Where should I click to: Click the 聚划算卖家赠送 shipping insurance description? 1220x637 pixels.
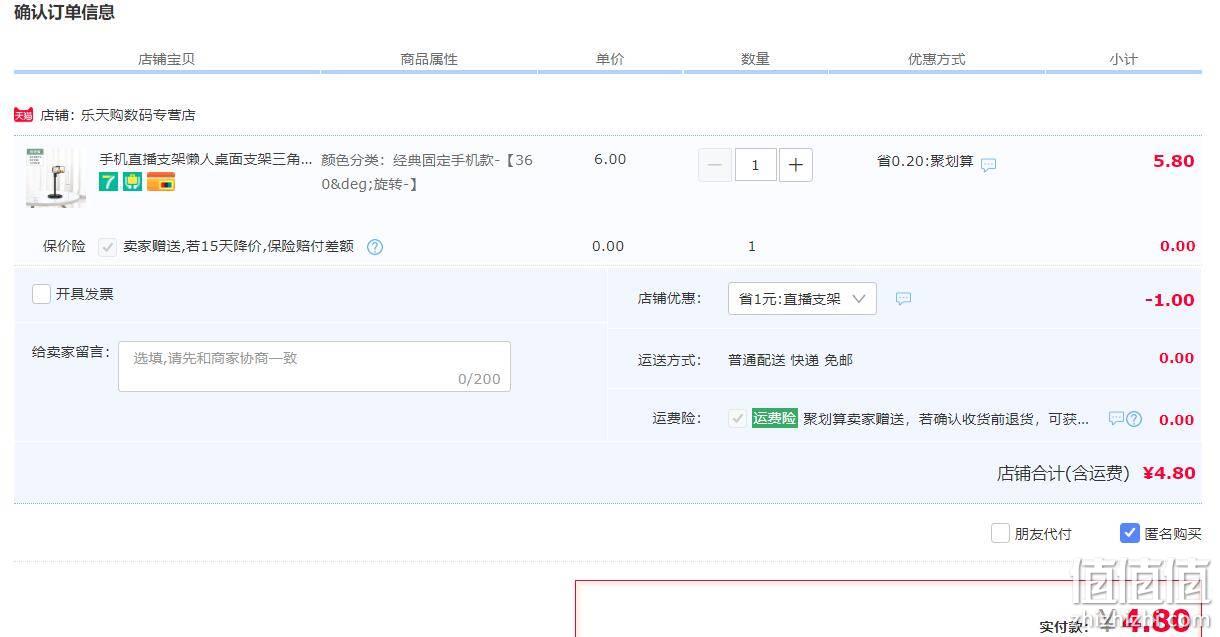(947, 419)
